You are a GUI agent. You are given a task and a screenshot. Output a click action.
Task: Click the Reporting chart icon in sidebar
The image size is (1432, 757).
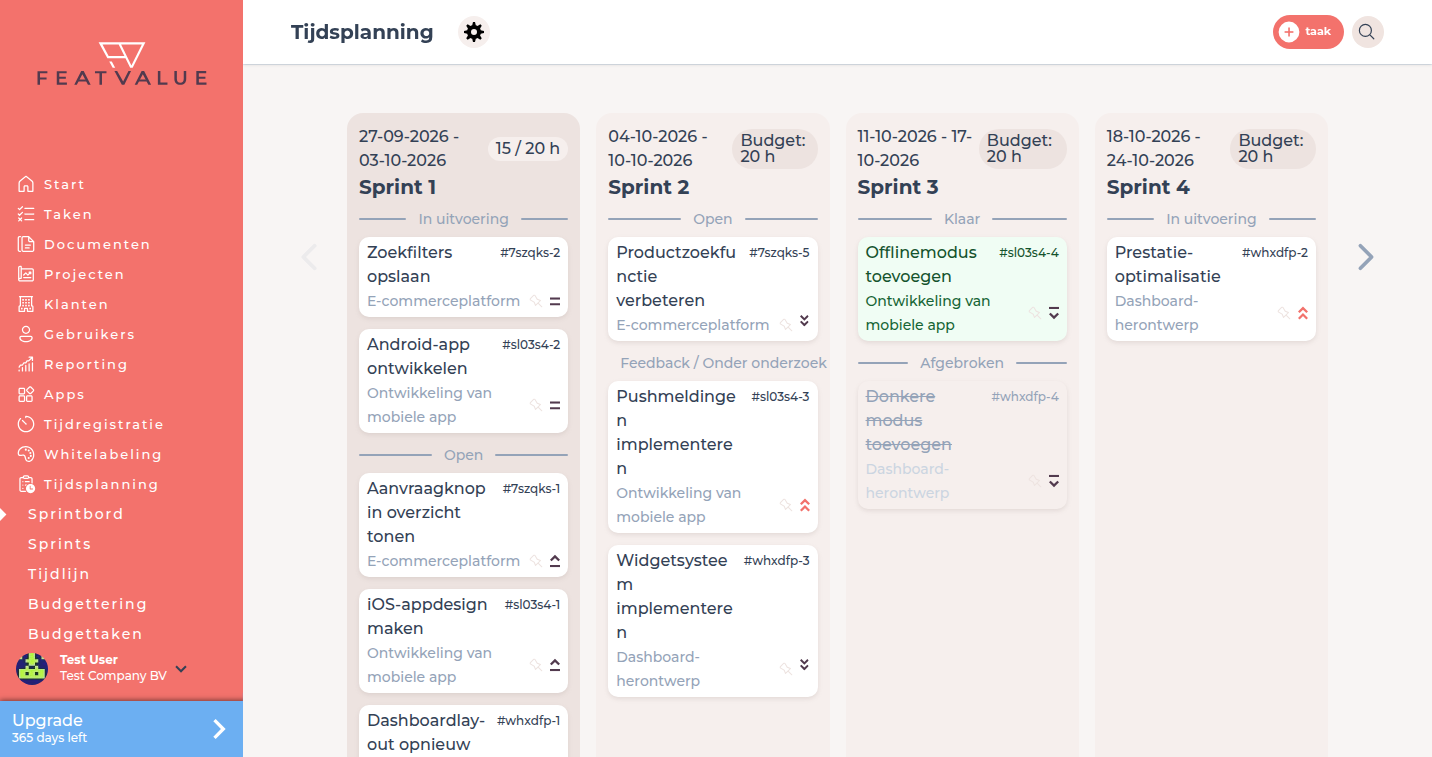[x=26, y=364]
